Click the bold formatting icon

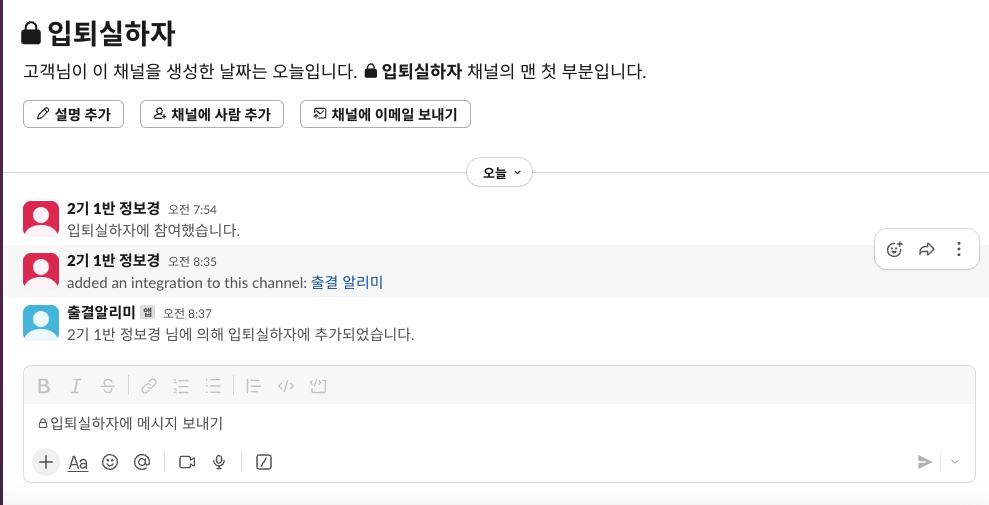[x=44, y=386]
